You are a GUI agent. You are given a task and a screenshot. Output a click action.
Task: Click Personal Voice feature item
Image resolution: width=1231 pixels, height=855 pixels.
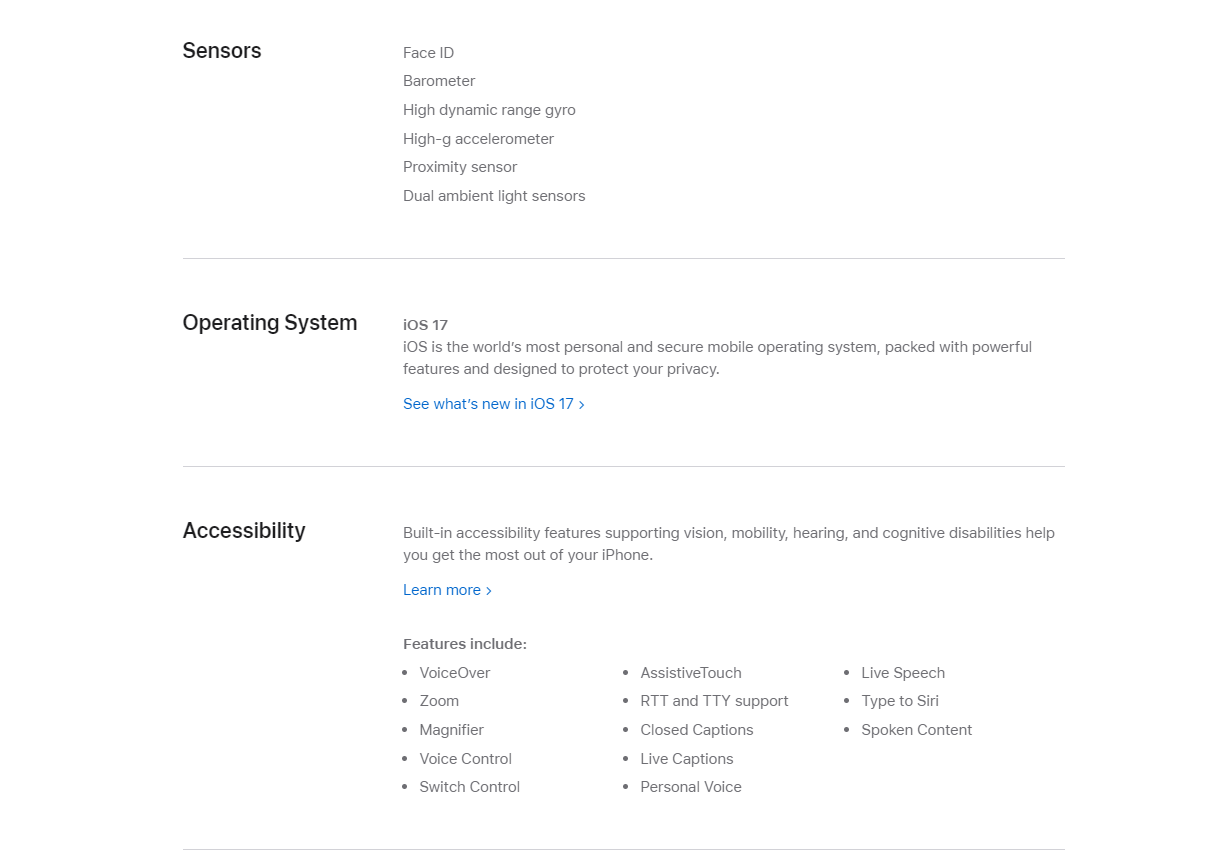pyautogui.click(x=691, y=787)
